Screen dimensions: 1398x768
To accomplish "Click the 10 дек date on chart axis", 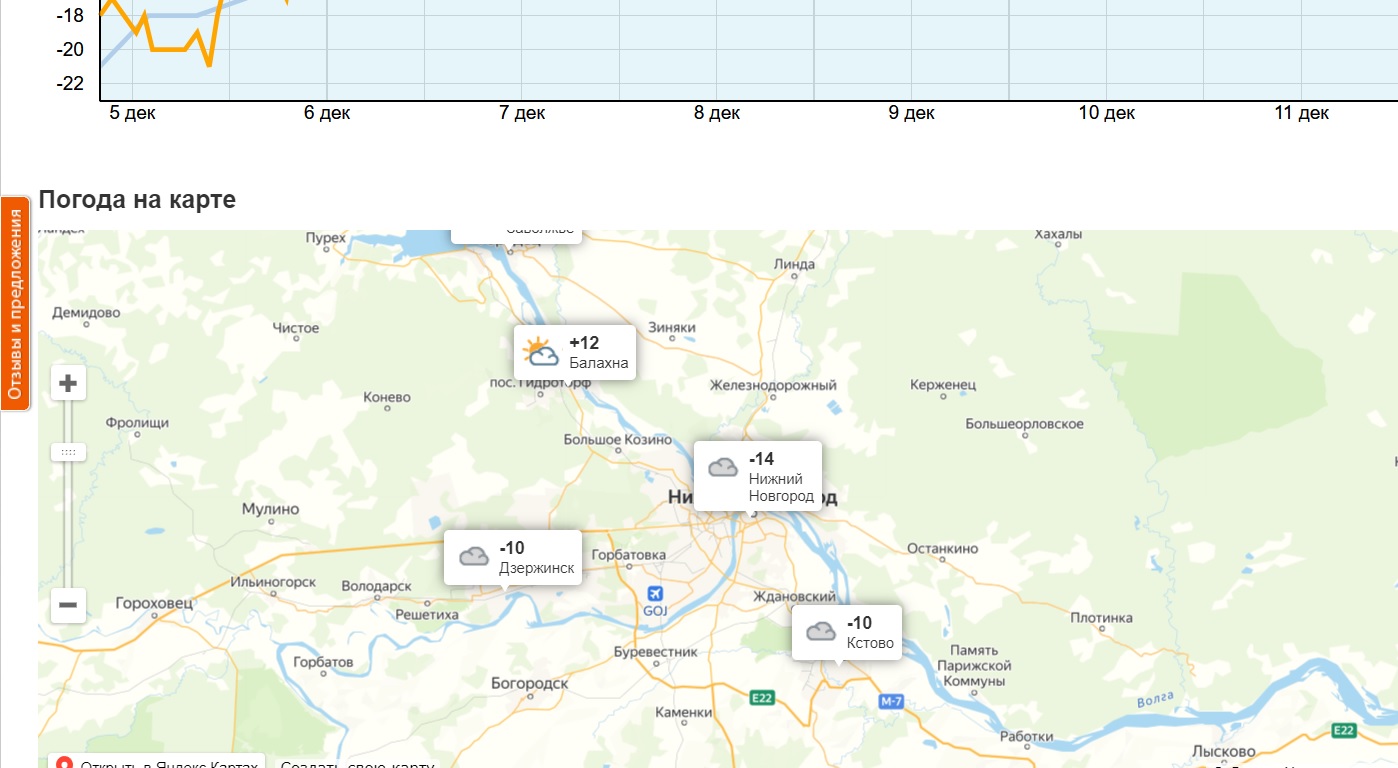I will [1107, 113].
